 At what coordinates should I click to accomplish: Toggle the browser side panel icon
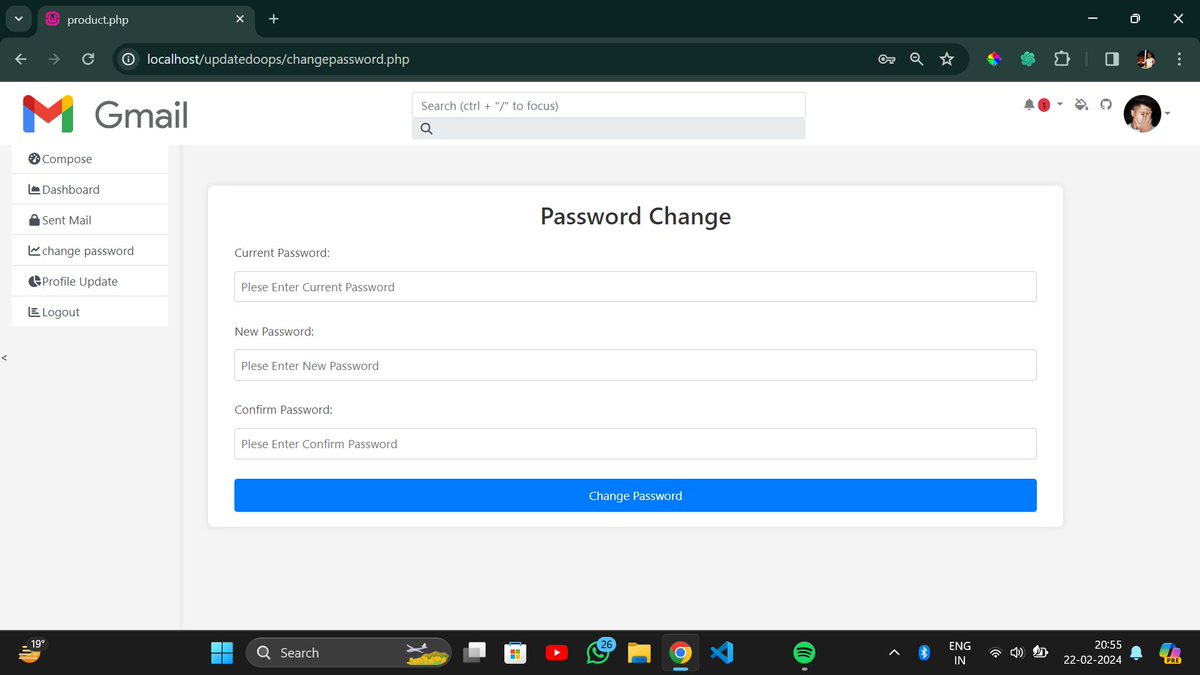(x=1111, y=59)
